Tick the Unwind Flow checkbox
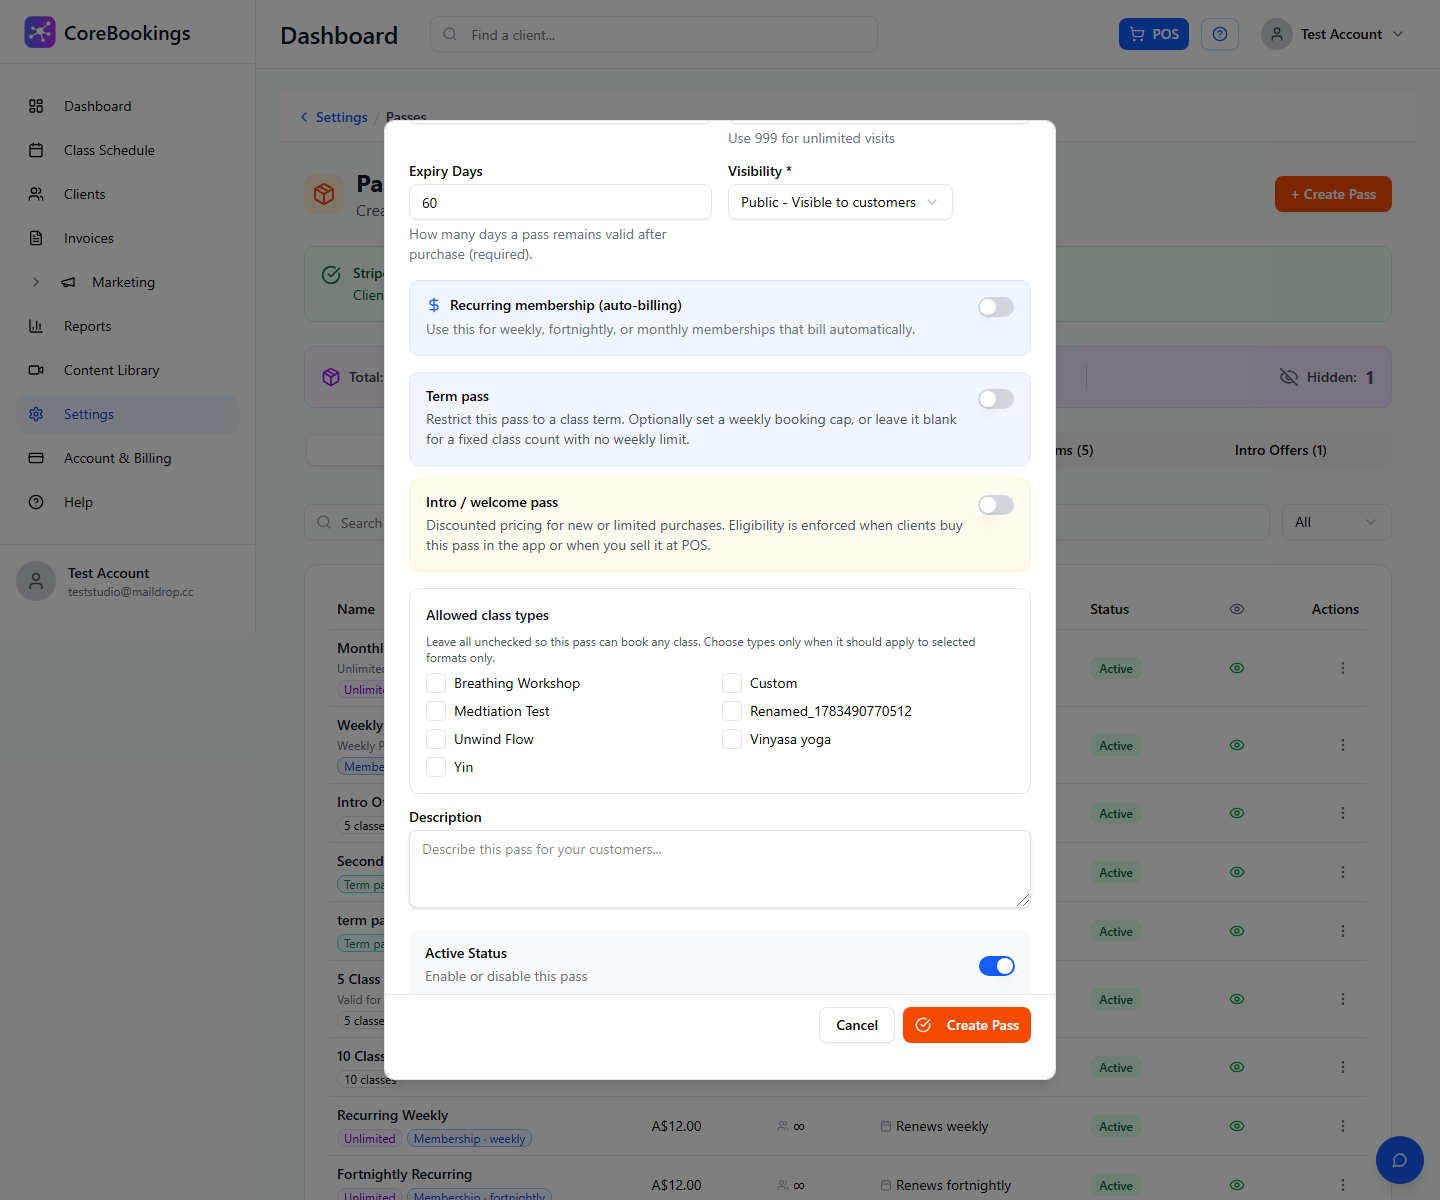Screen dimensions: 1440x1200 click(436, 739)
